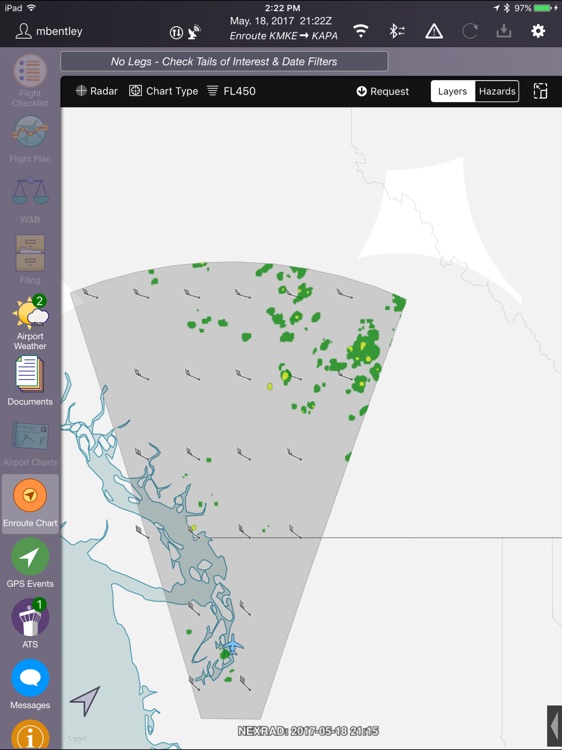Open the Flight Plan sidebar item
Image resolution: width=562 pixels, height=750 pixels.
(x=30, y=139)
